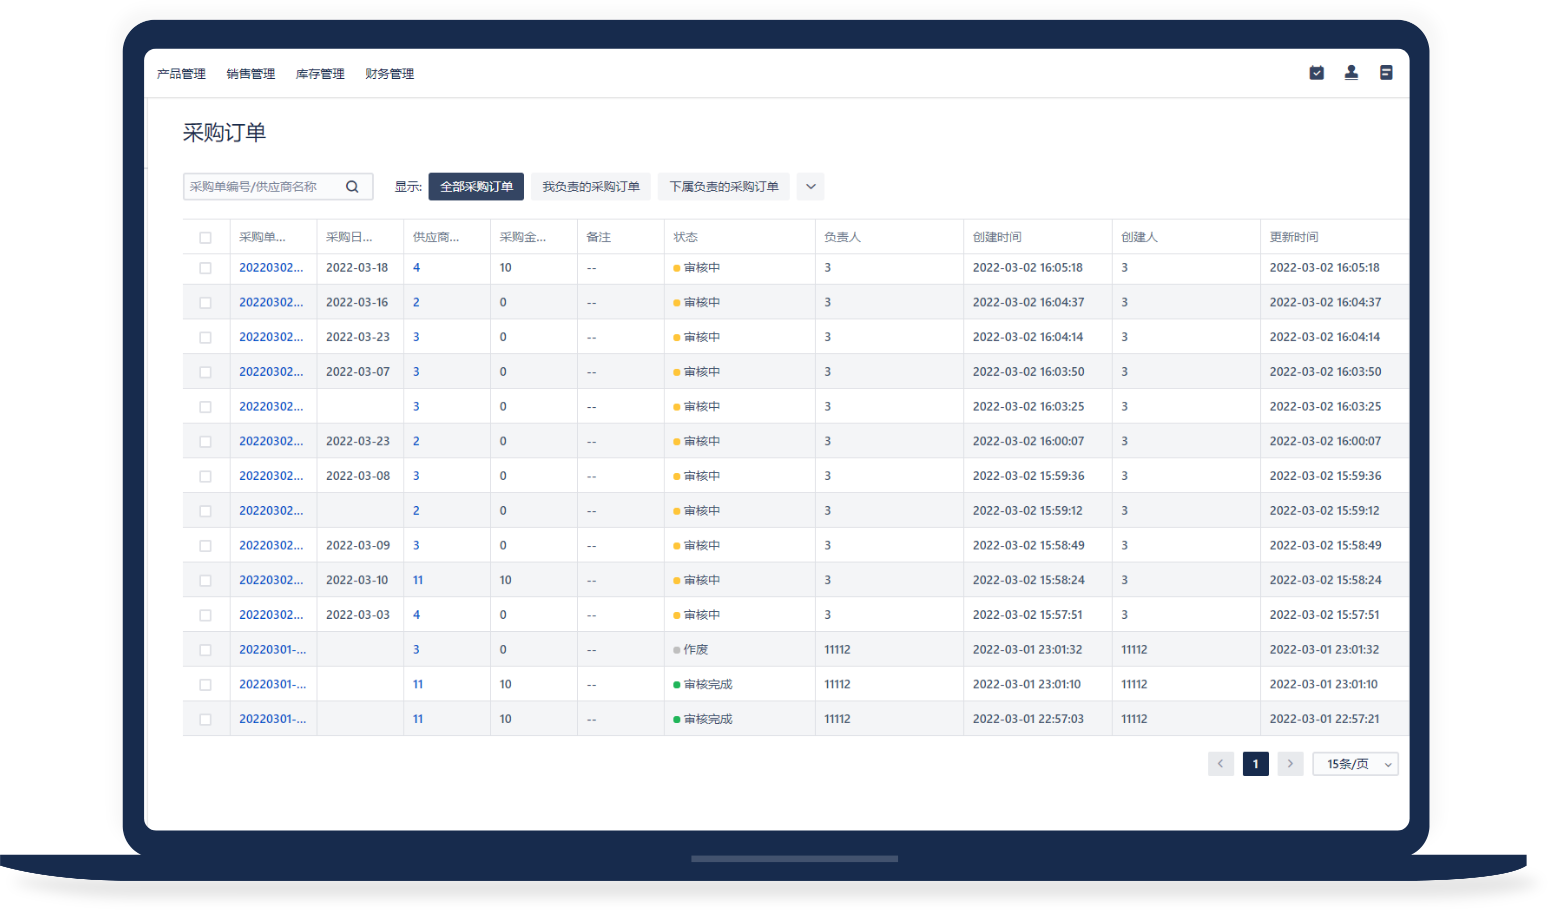
Task: Select the 全部采购订单 filter button
Action: pos(476,187)
